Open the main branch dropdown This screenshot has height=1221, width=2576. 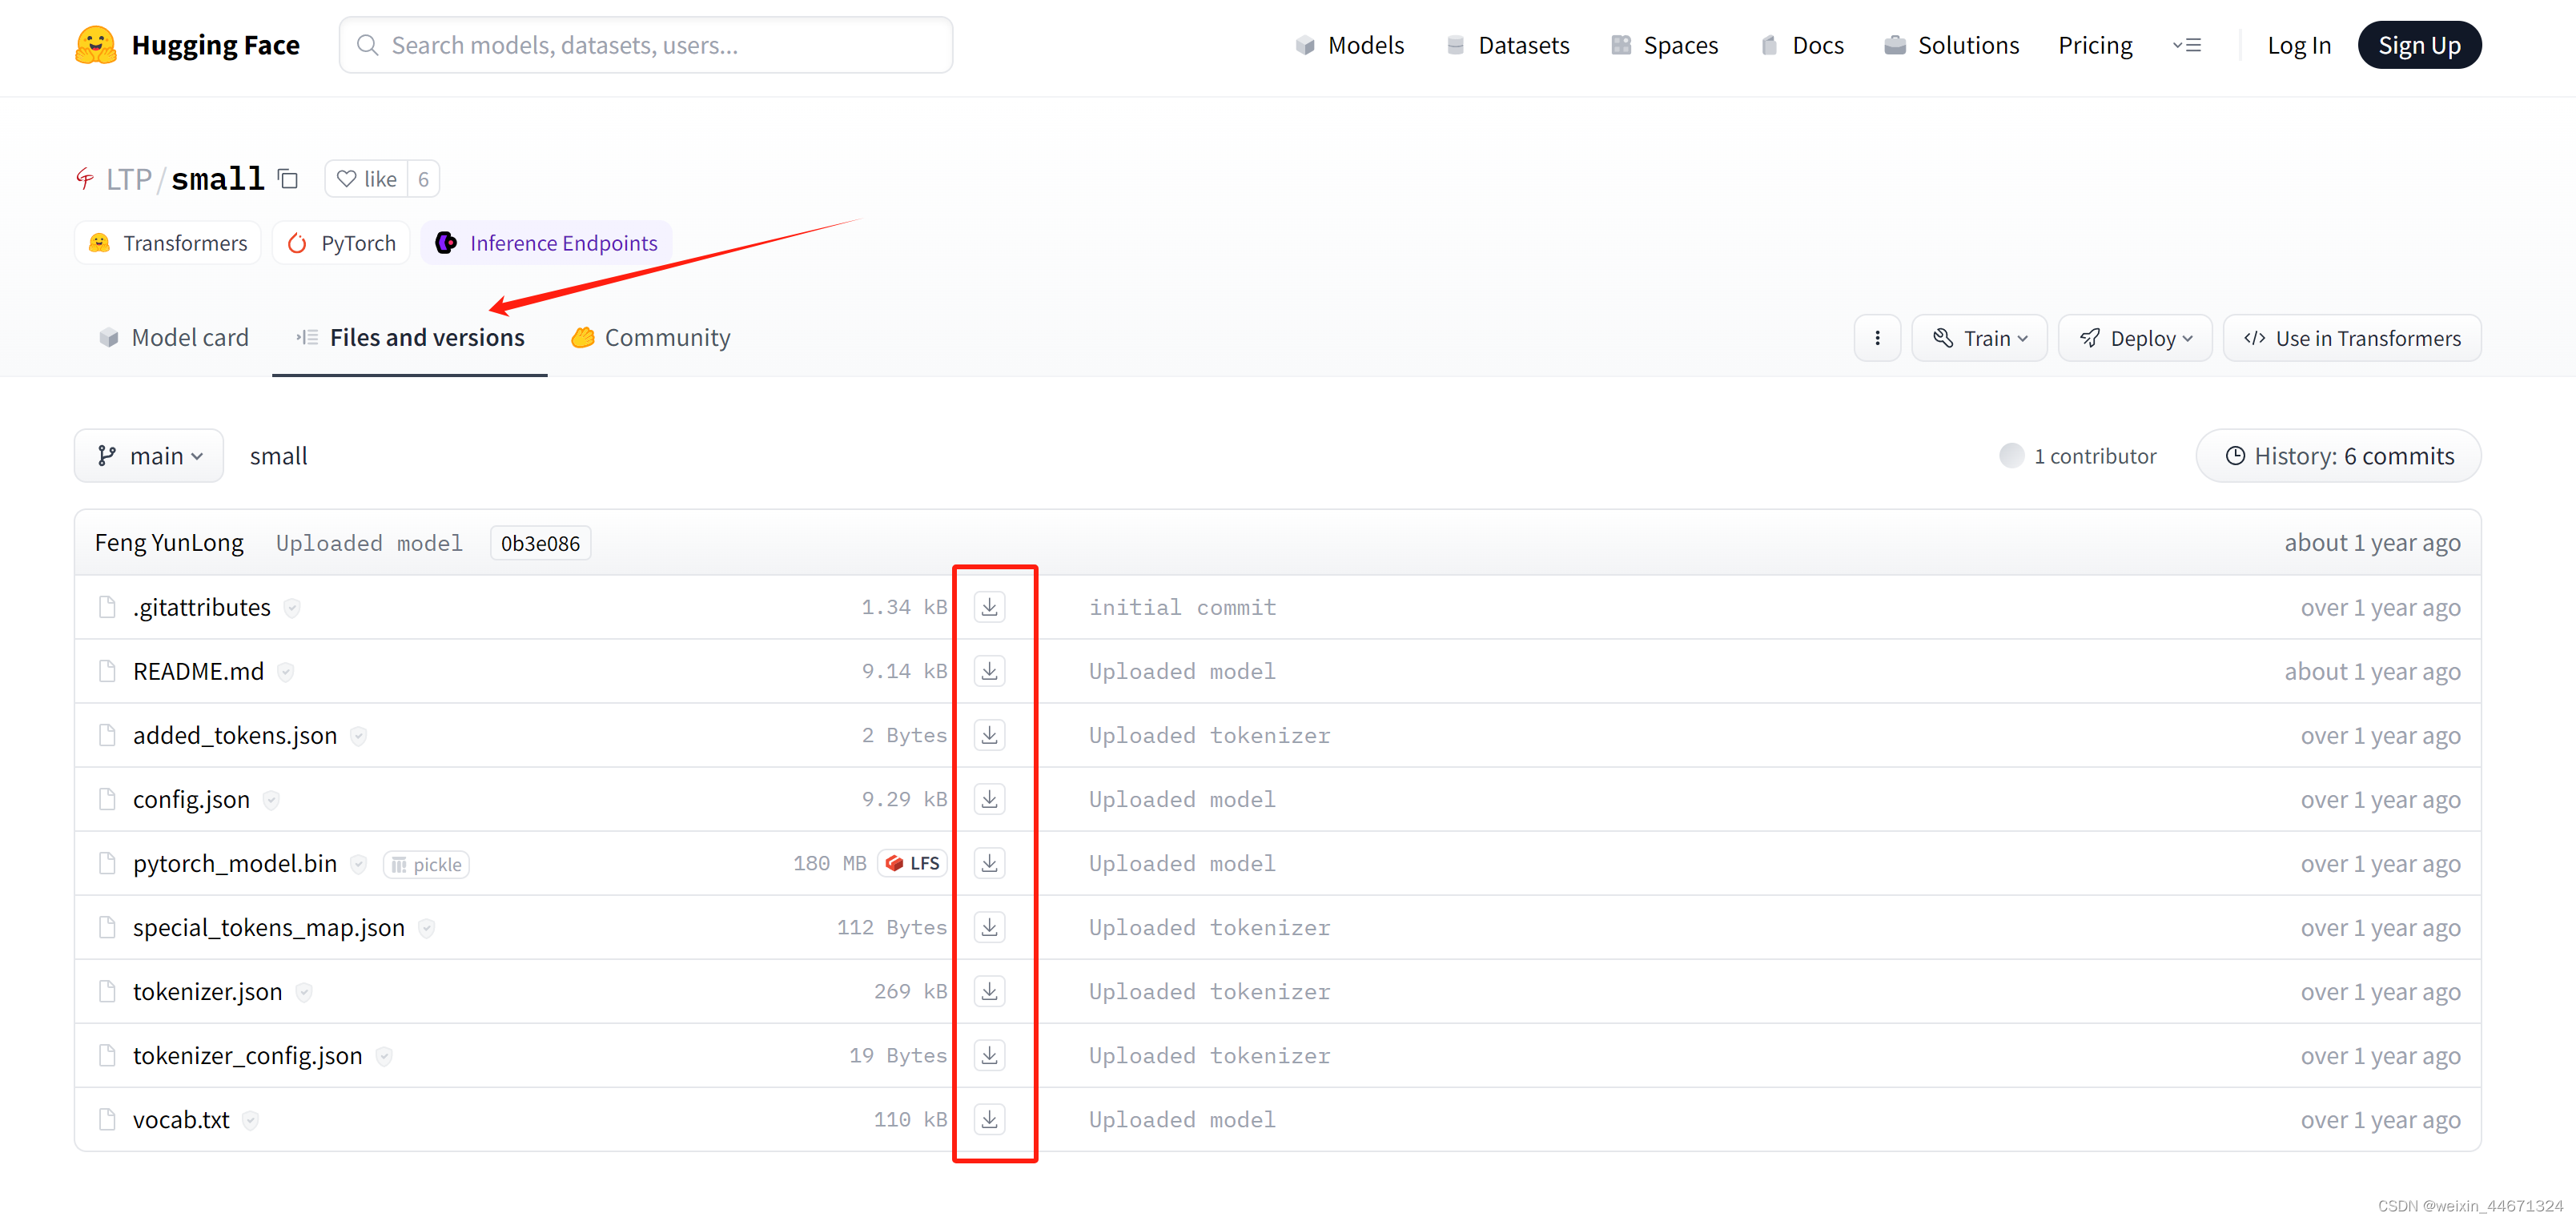148,455
